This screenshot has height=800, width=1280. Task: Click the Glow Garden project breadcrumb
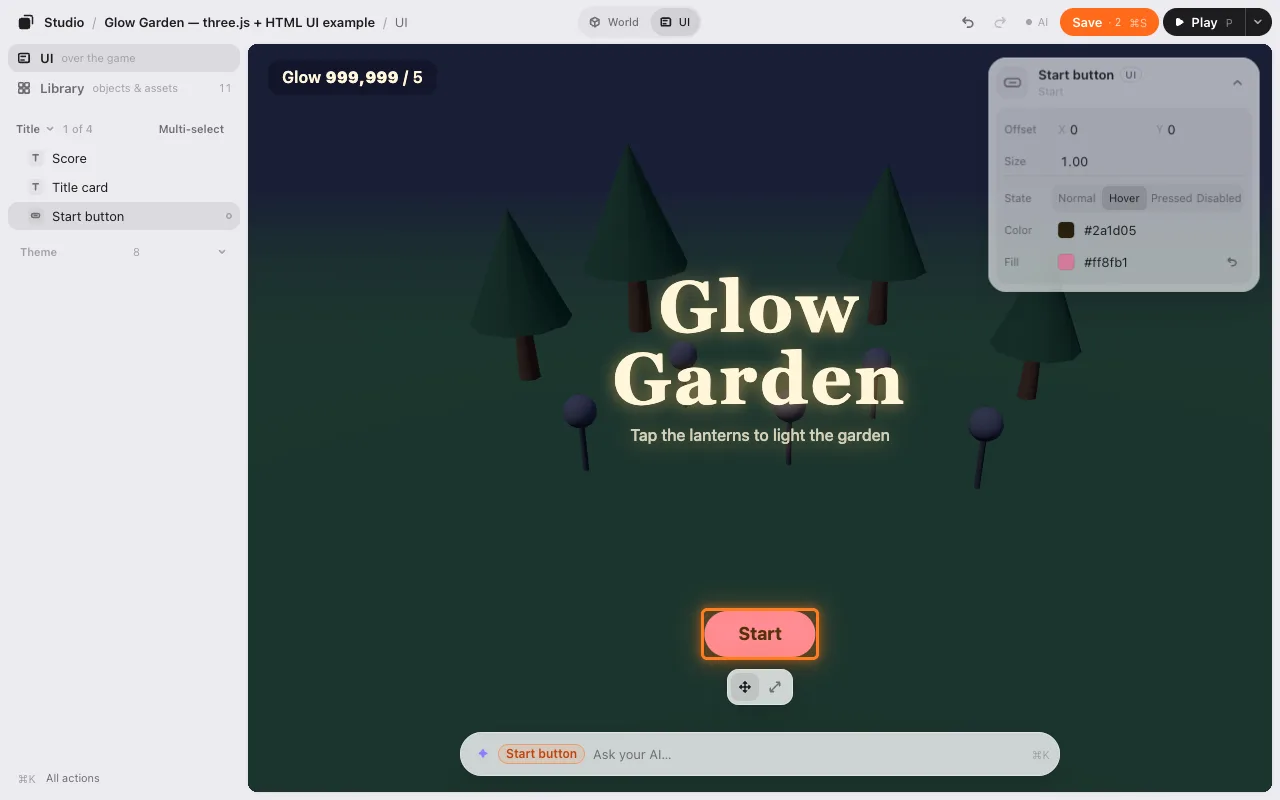[240, 22]
